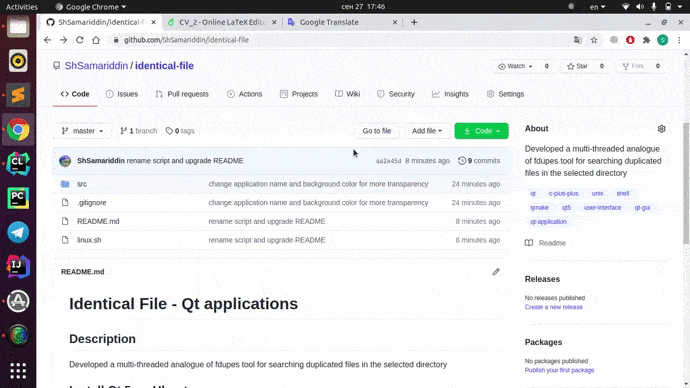Close the Google Translate tab
The image size is (690, 388).
pyautogui.click(x=395, y=22)
